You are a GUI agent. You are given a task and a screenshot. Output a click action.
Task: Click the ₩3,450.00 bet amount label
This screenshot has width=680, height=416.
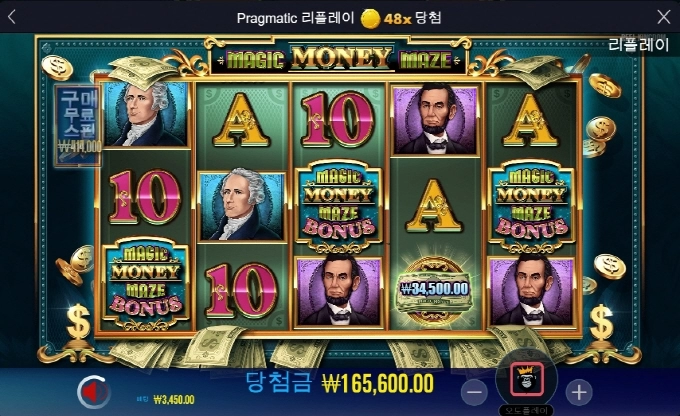(x=174, y=399)
